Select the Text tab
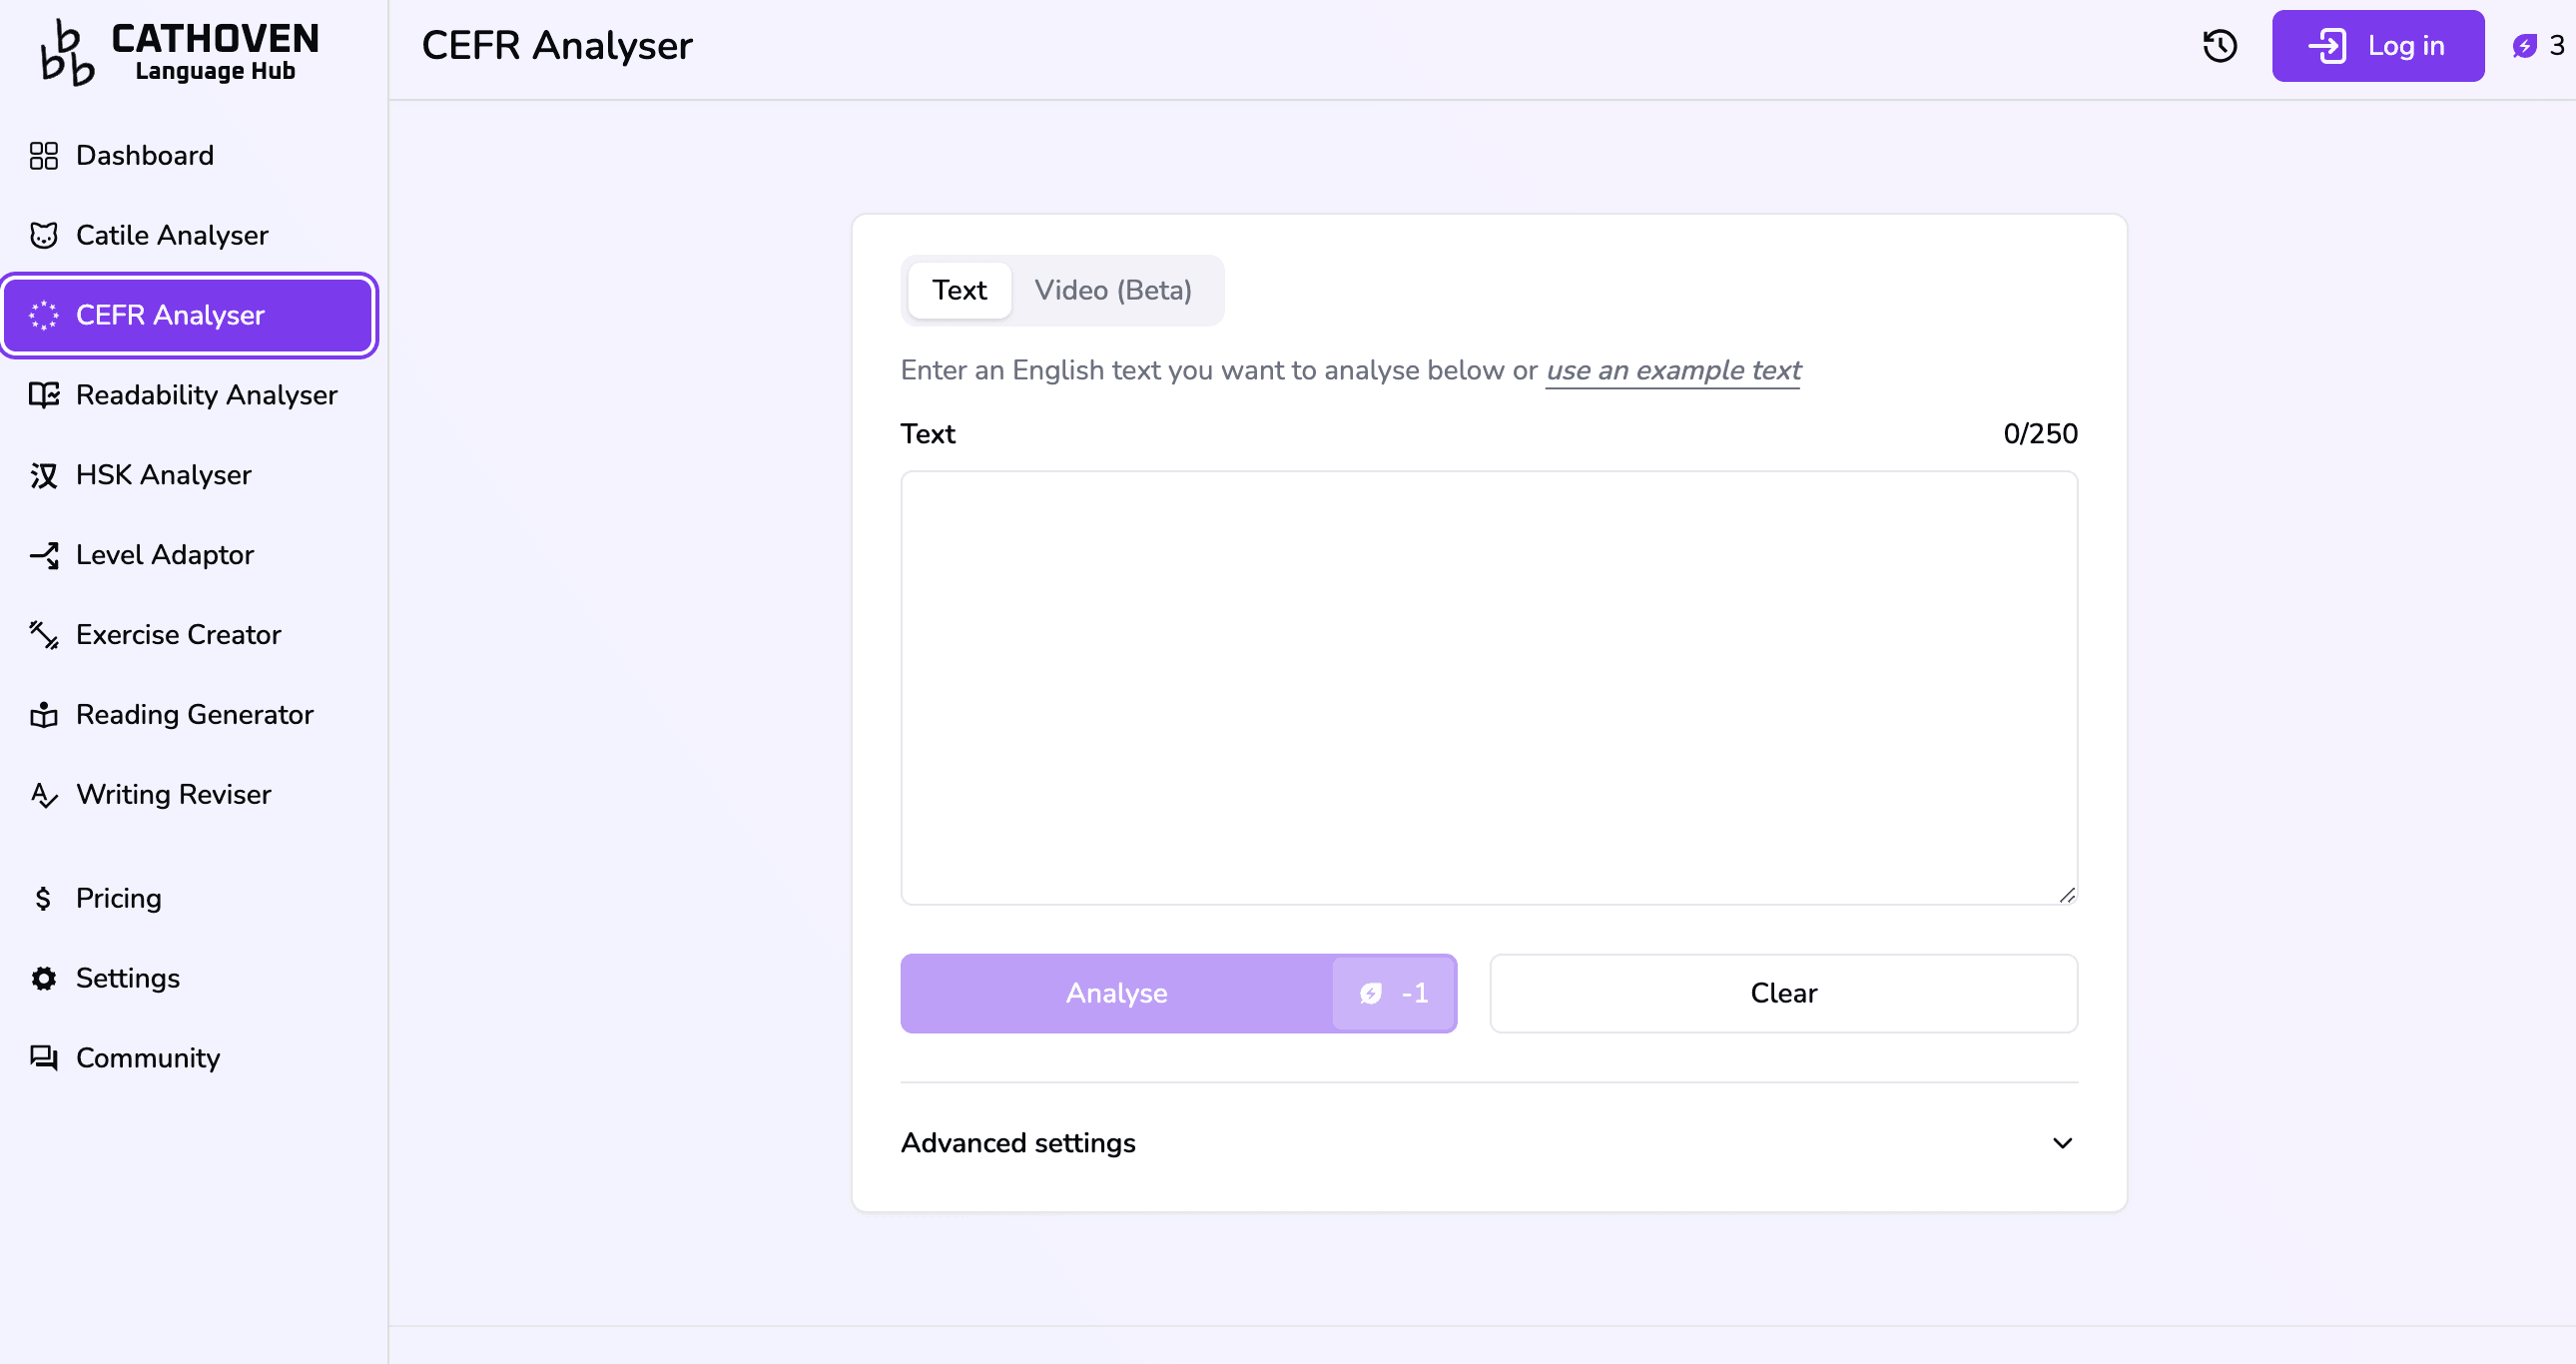 coord(959,291)
